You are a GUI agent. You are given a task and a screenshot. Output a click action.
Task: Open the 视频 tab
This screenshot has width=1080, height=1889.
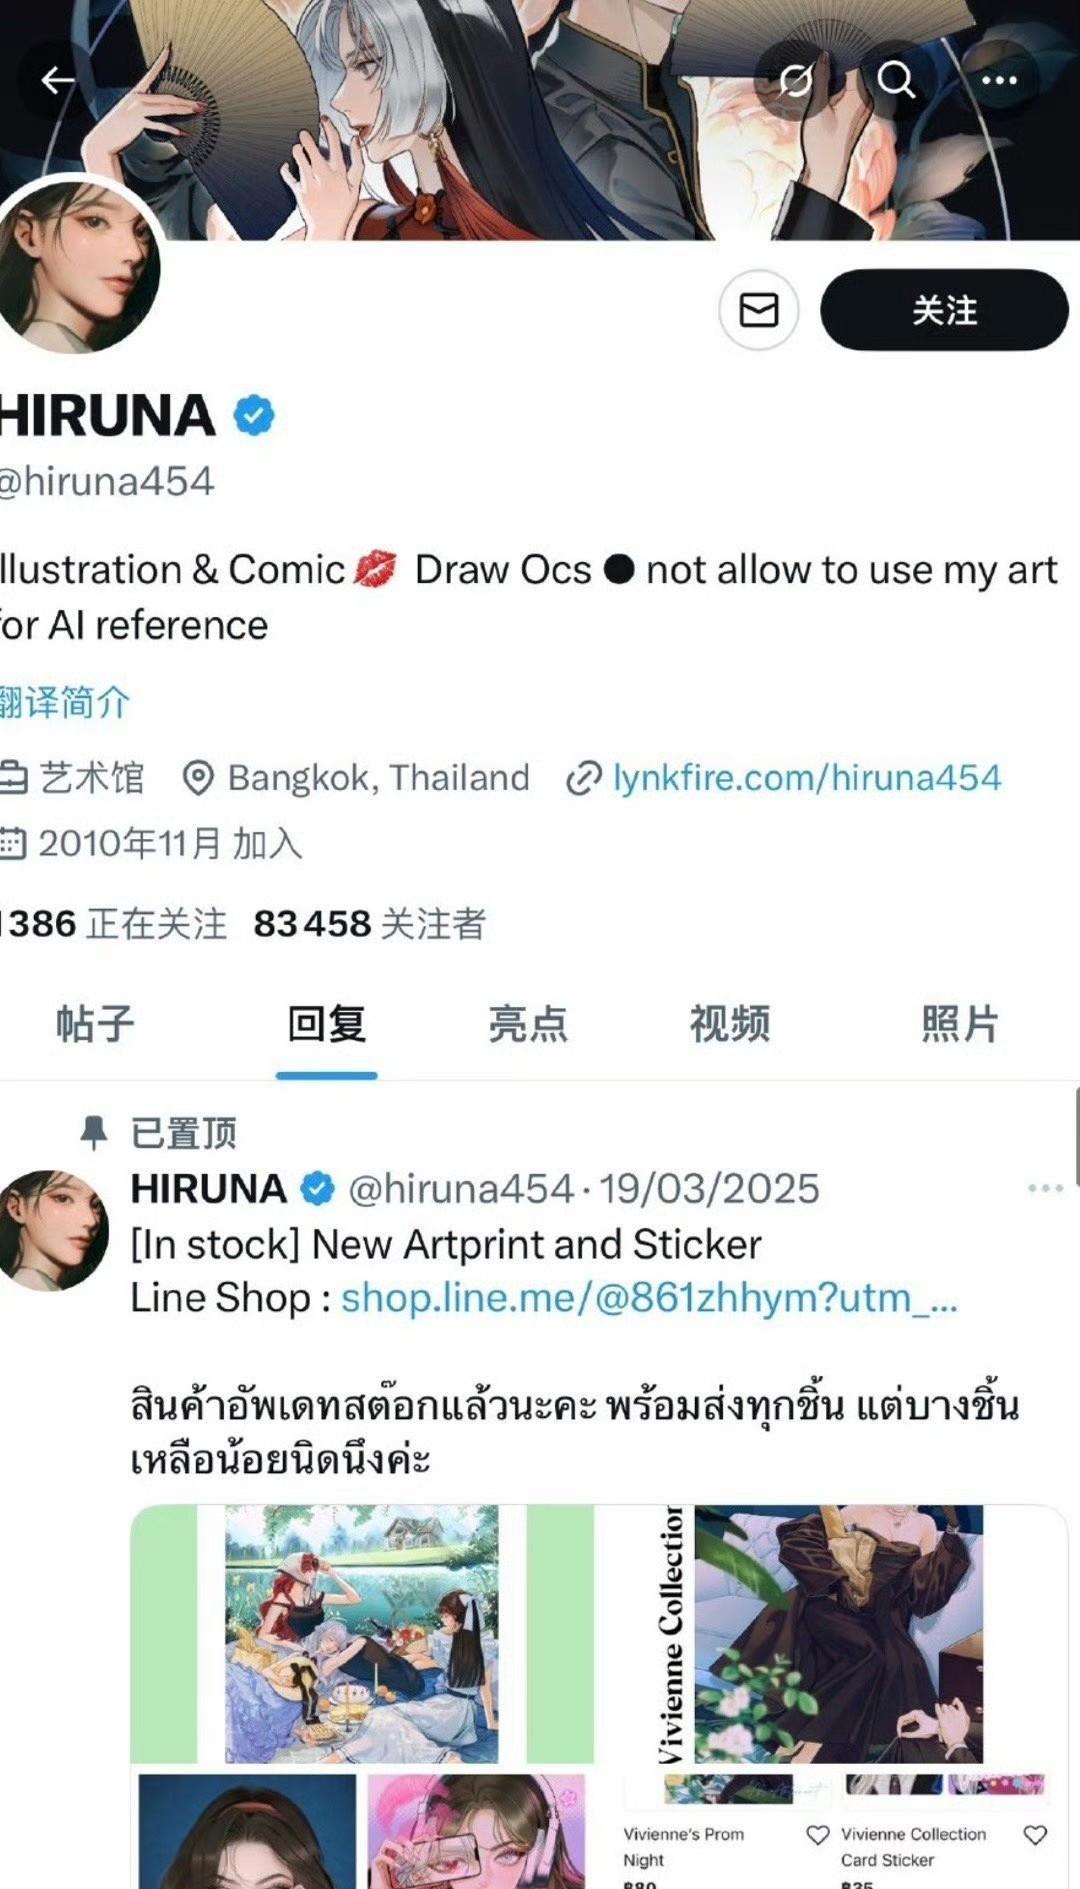point(730,1024)
